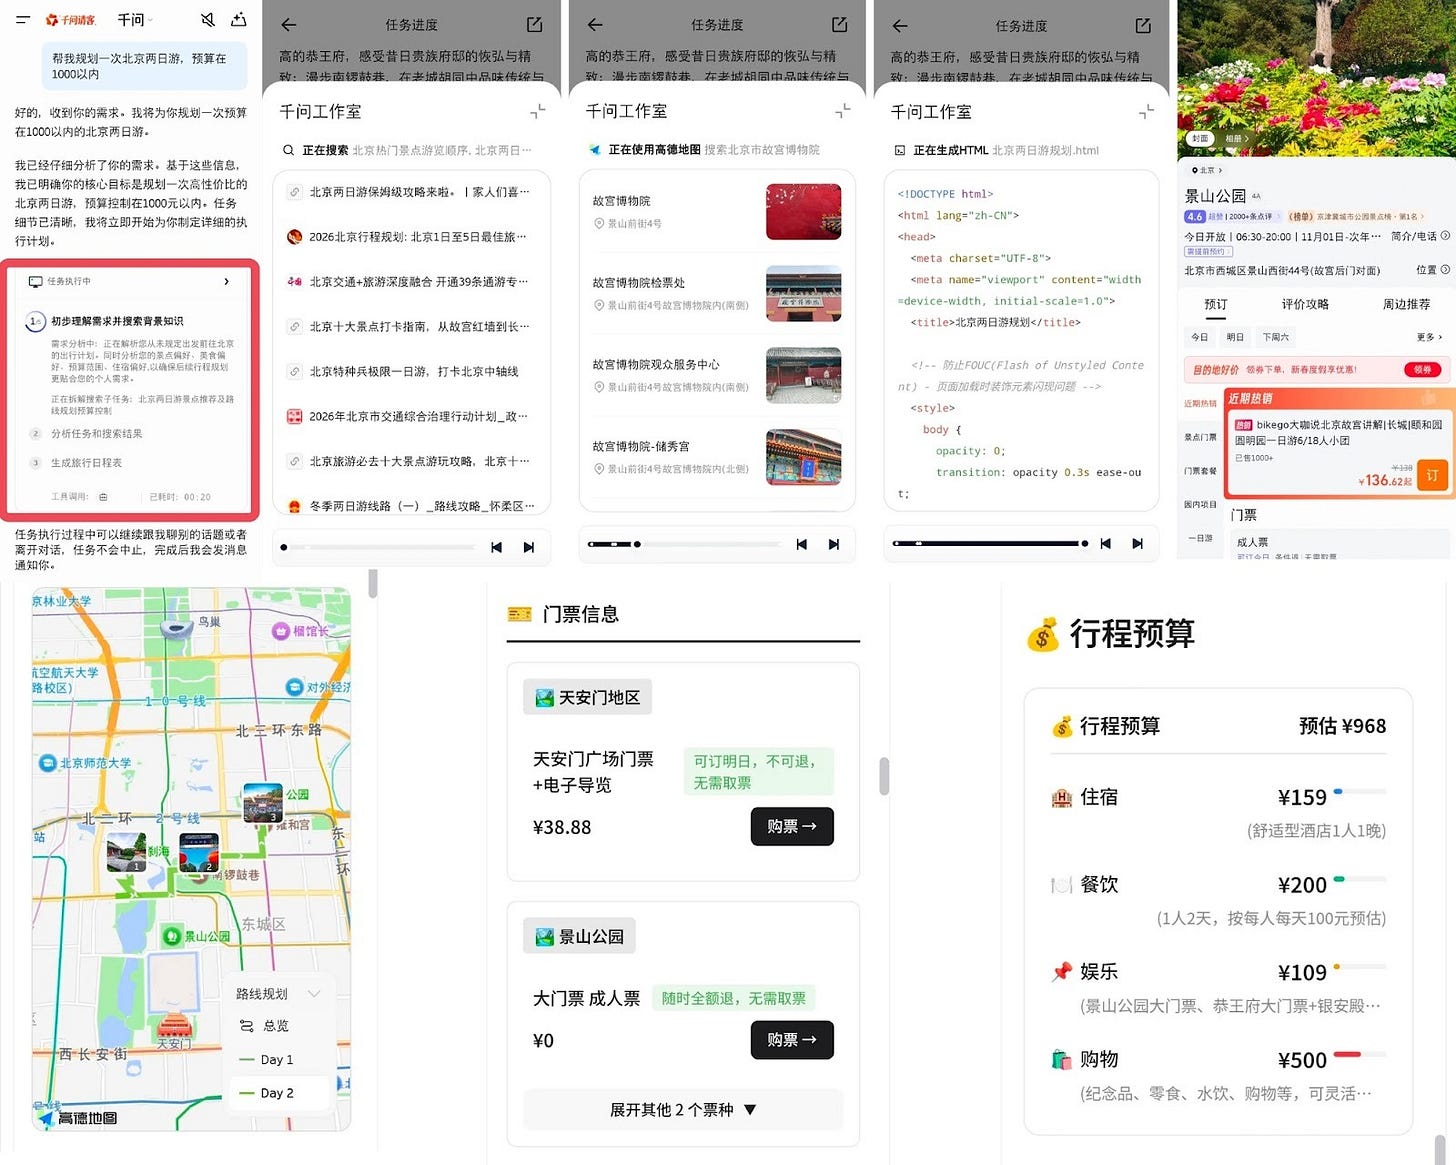Open 相册 album on 景山公园 photo
Image resolution: width=1456 pixels, height=1165 pixels.
1237,138
